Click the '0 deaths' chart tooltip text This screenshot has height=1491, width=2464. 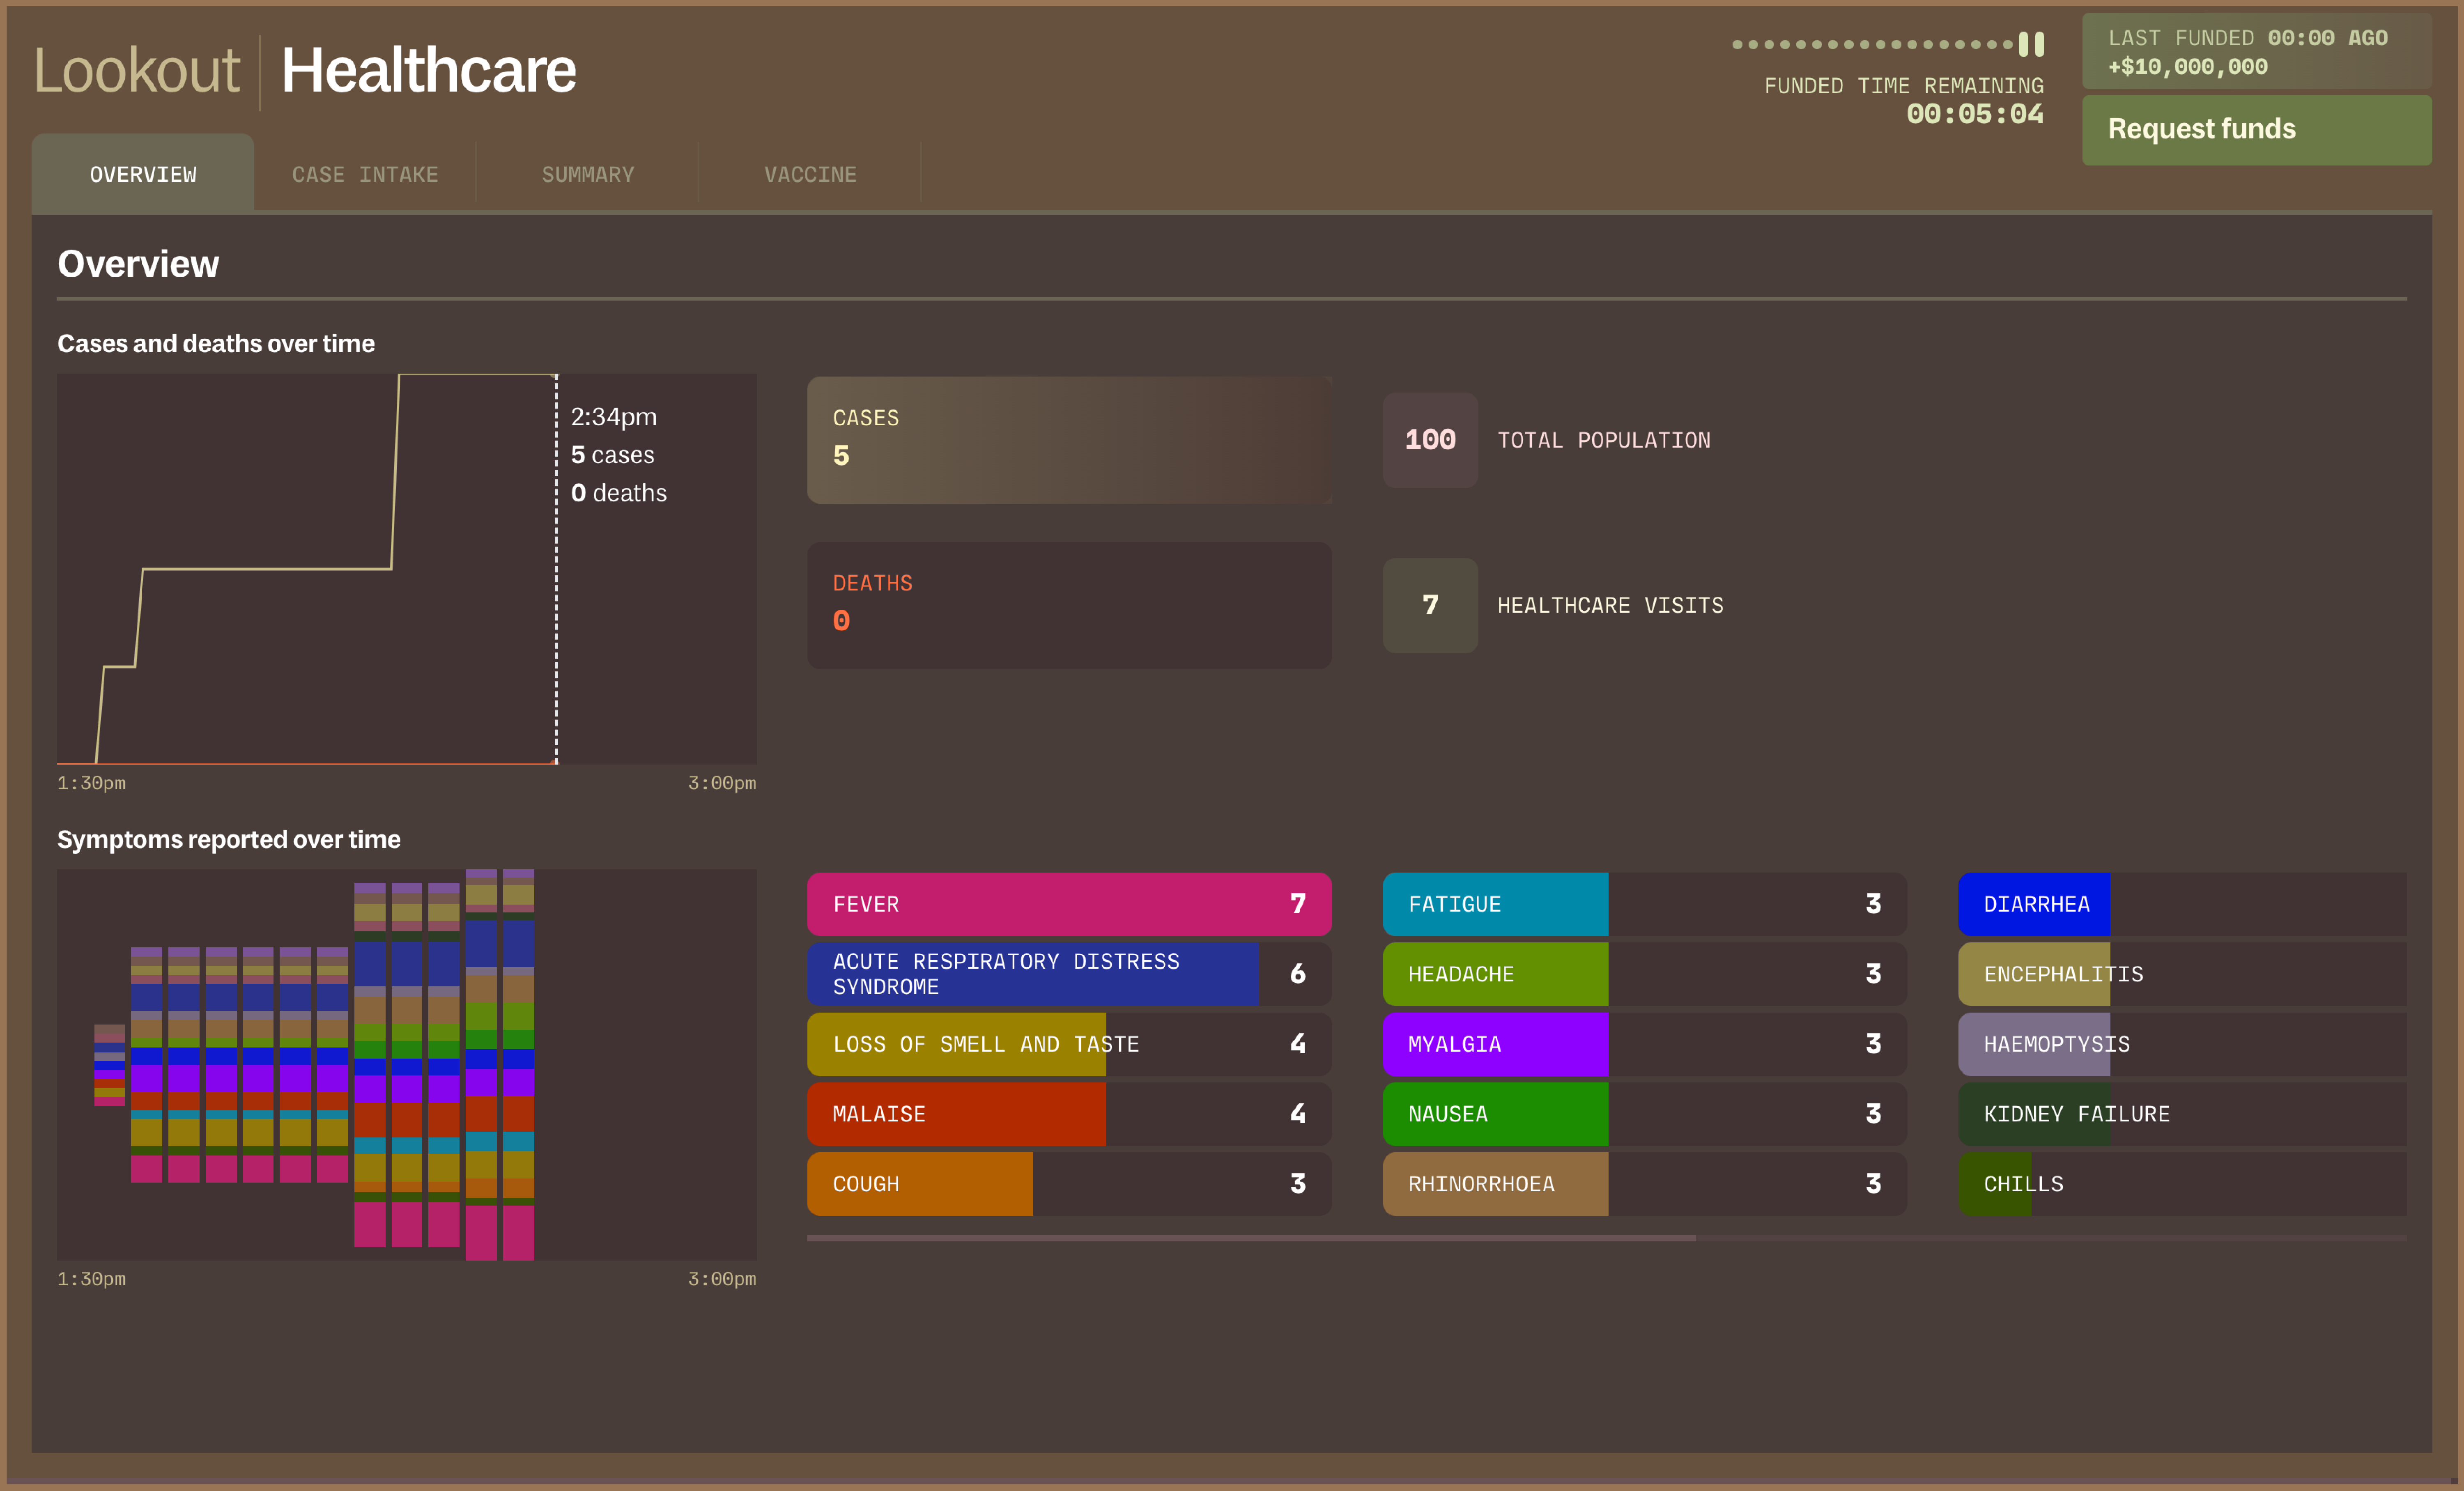618,493
